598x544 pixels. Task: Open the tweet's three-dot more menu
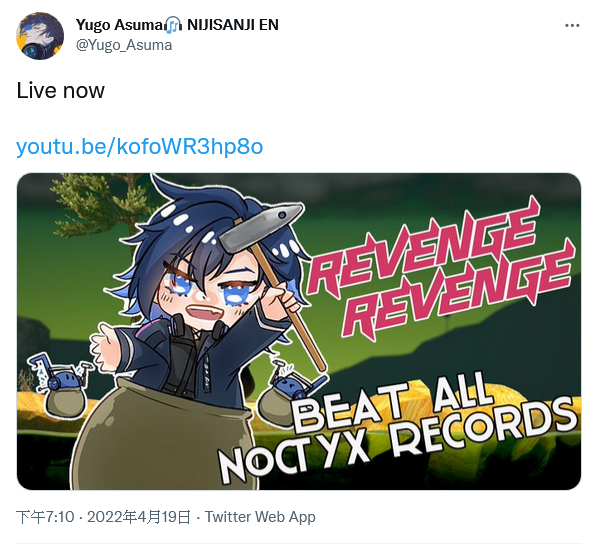coord(572,26)
